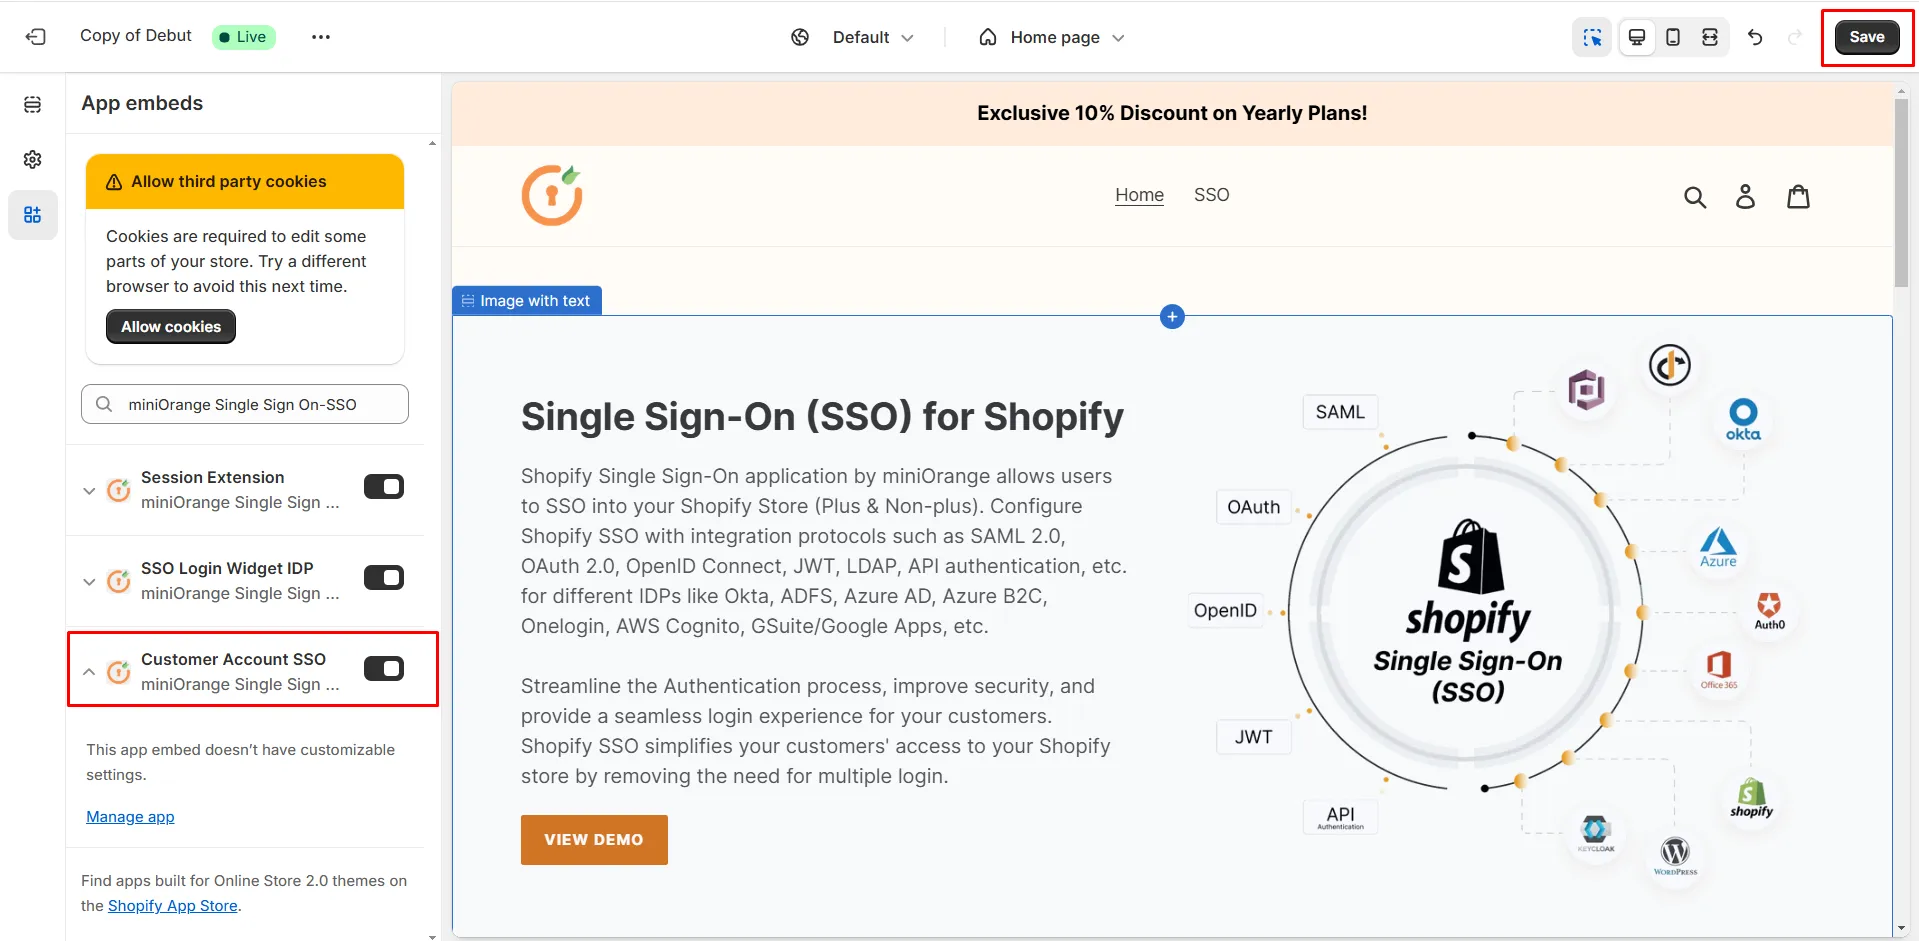Screen dimensions: 1919x941
Task: Click the Okta logo in SSO diagram
Action: tap(1743, 420)
